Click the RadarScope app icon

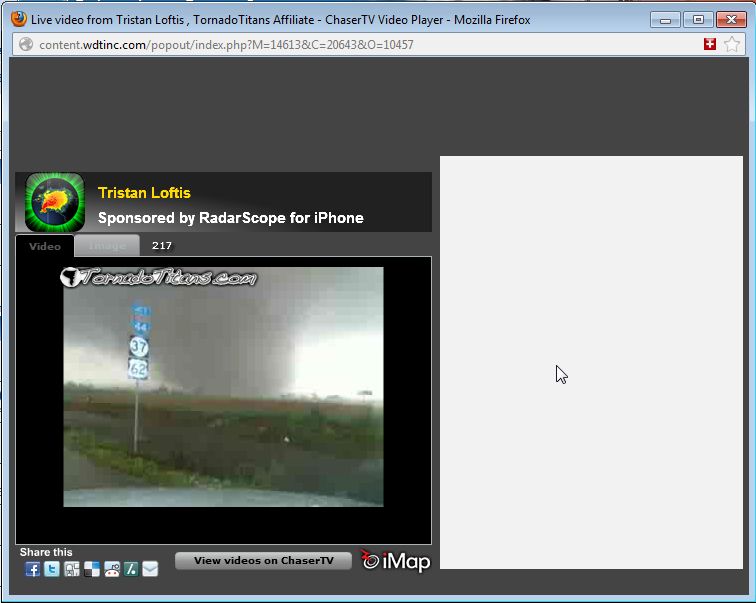click(x=54, y=202)
